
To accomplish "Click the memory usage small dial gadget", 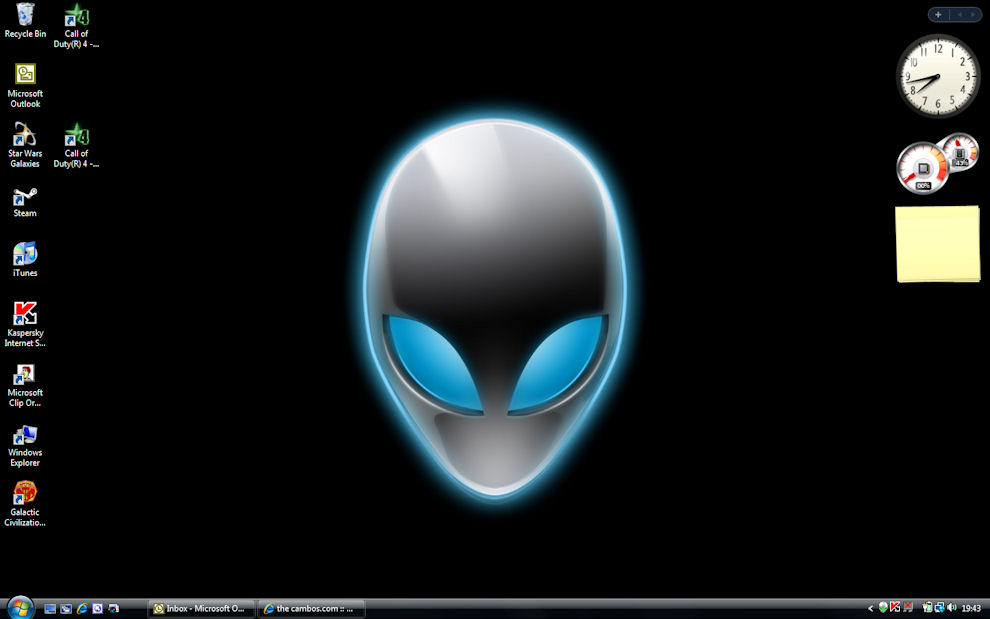I will click(959, 152).
